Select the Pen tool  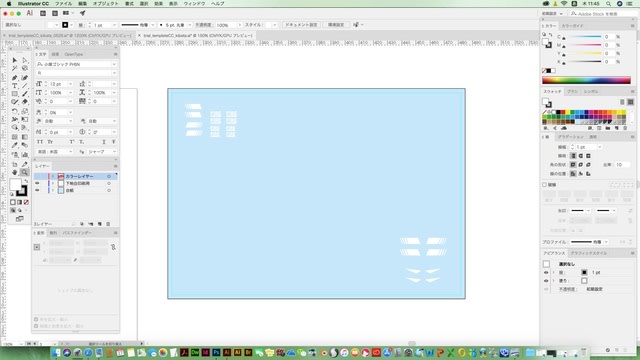coord(15,78)
